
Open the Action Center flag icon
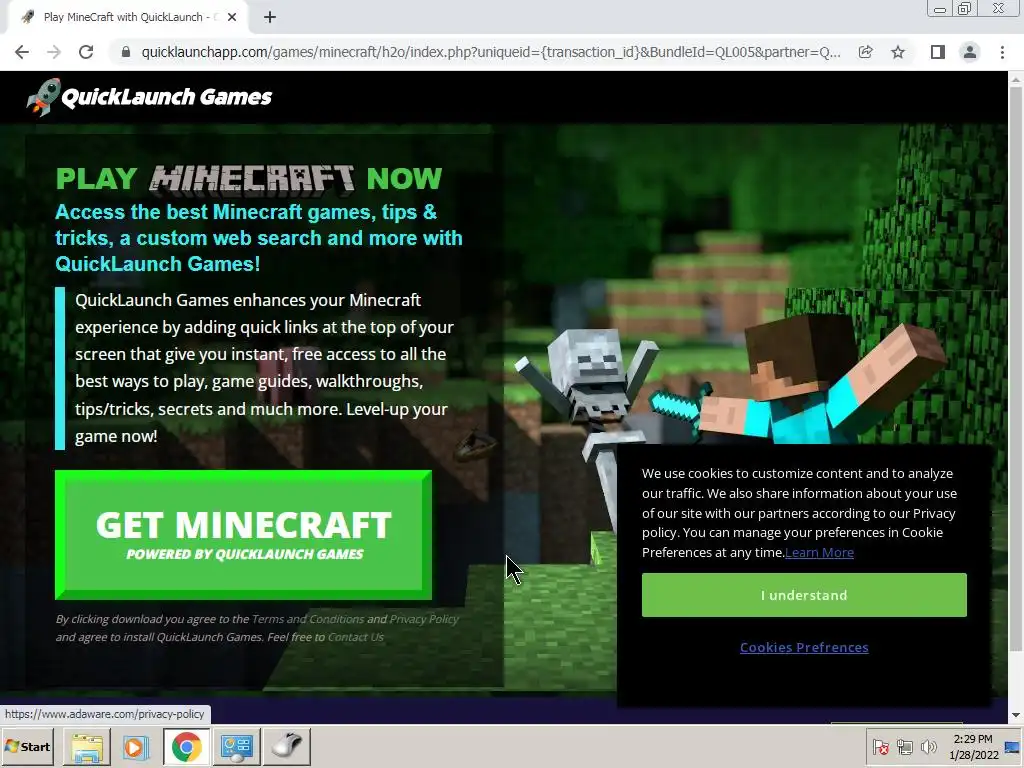[x=880, y=746]
